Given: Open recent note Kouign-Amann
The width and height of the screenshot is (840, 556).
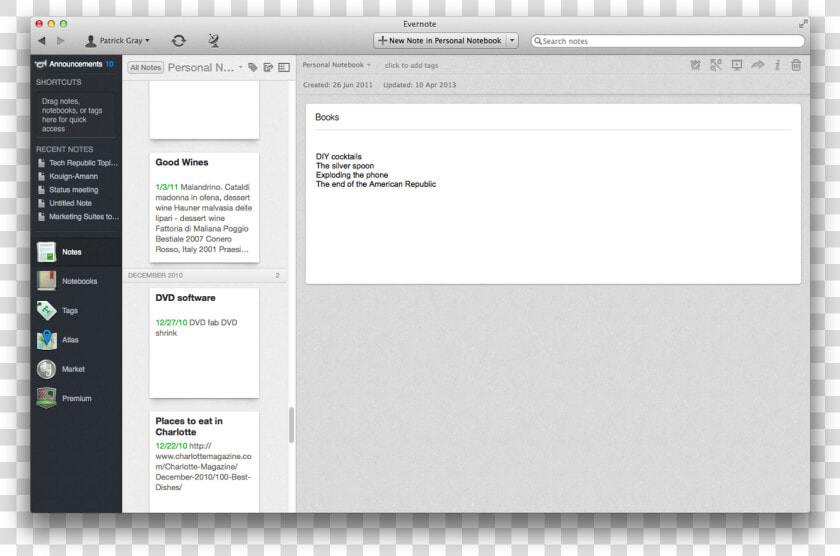Looking at the screenshot, I should [68, 176].
